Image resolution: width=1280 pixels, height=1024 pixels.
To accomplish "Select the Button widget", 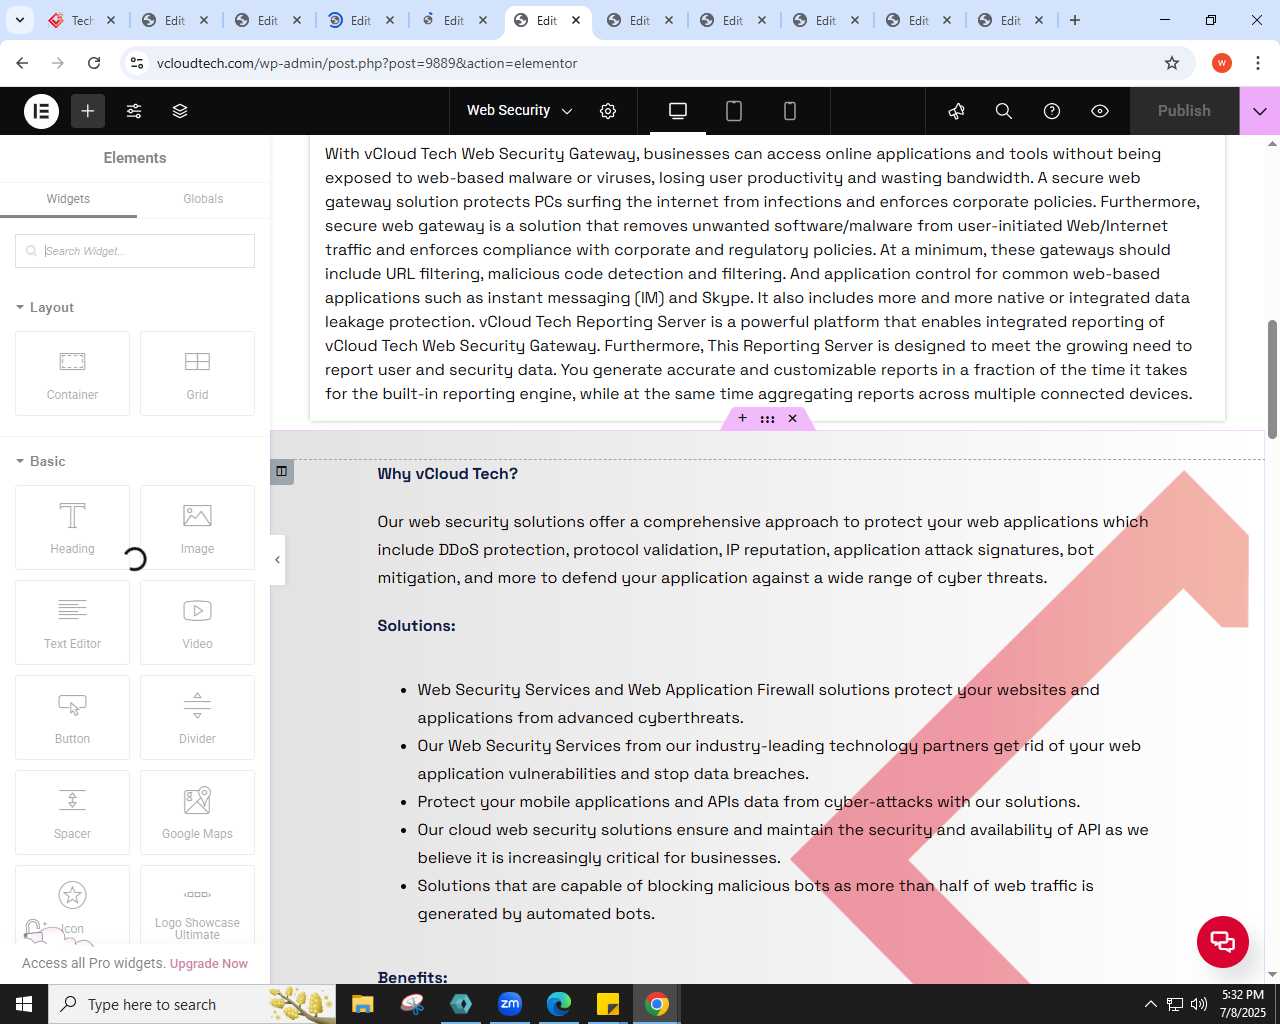I will click(x=72, y=717).
